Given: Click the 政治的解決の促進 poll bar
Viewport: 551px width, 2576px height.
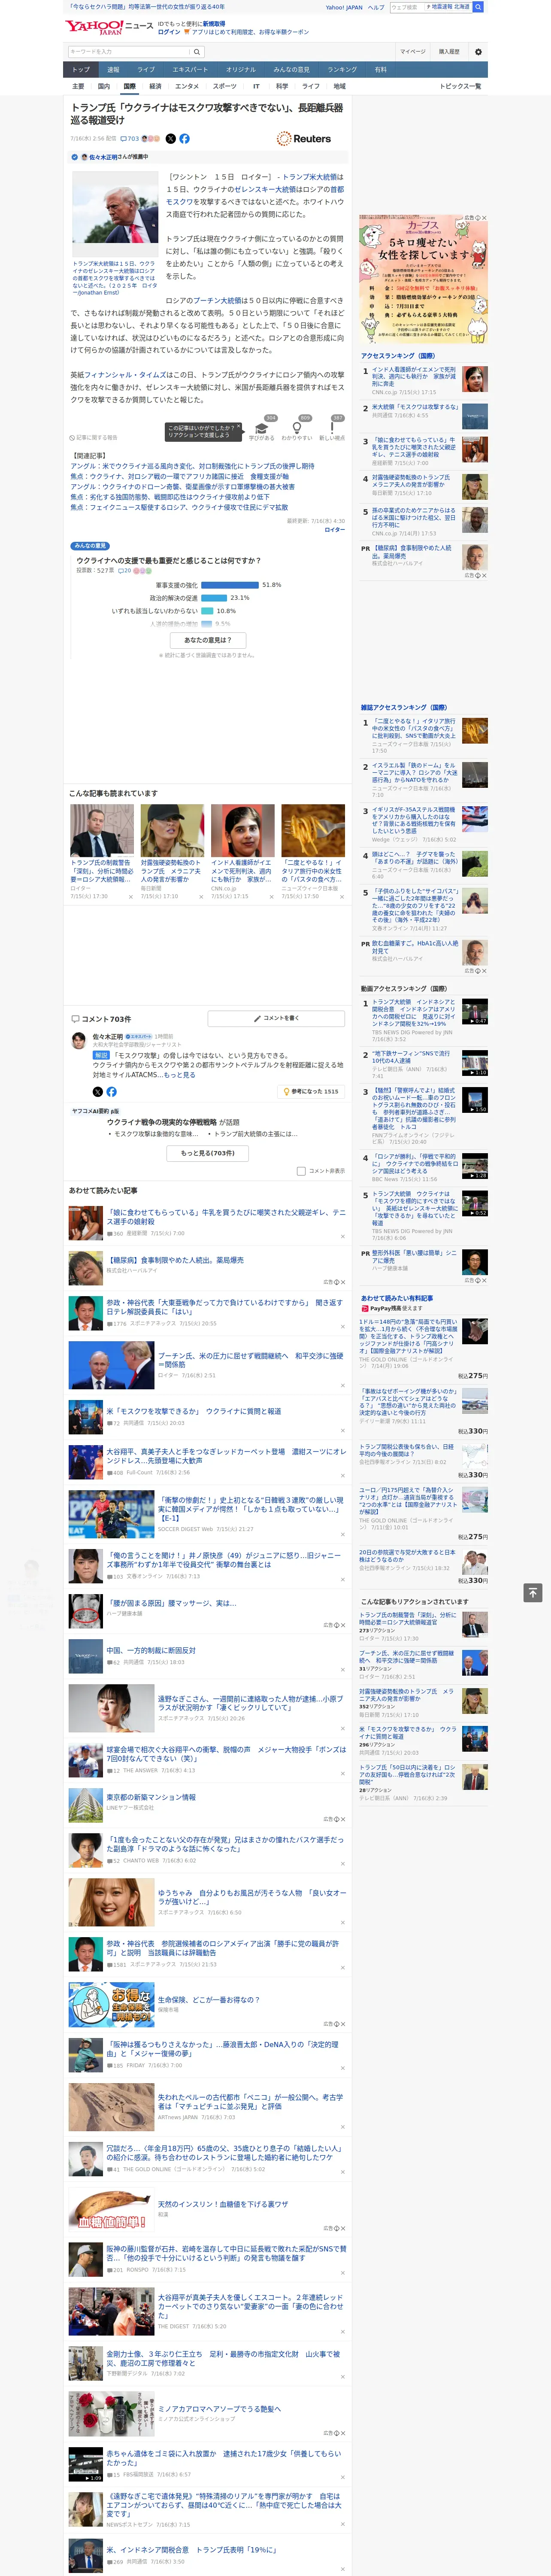Looking at the screenshot, I should tap(214, 598).
